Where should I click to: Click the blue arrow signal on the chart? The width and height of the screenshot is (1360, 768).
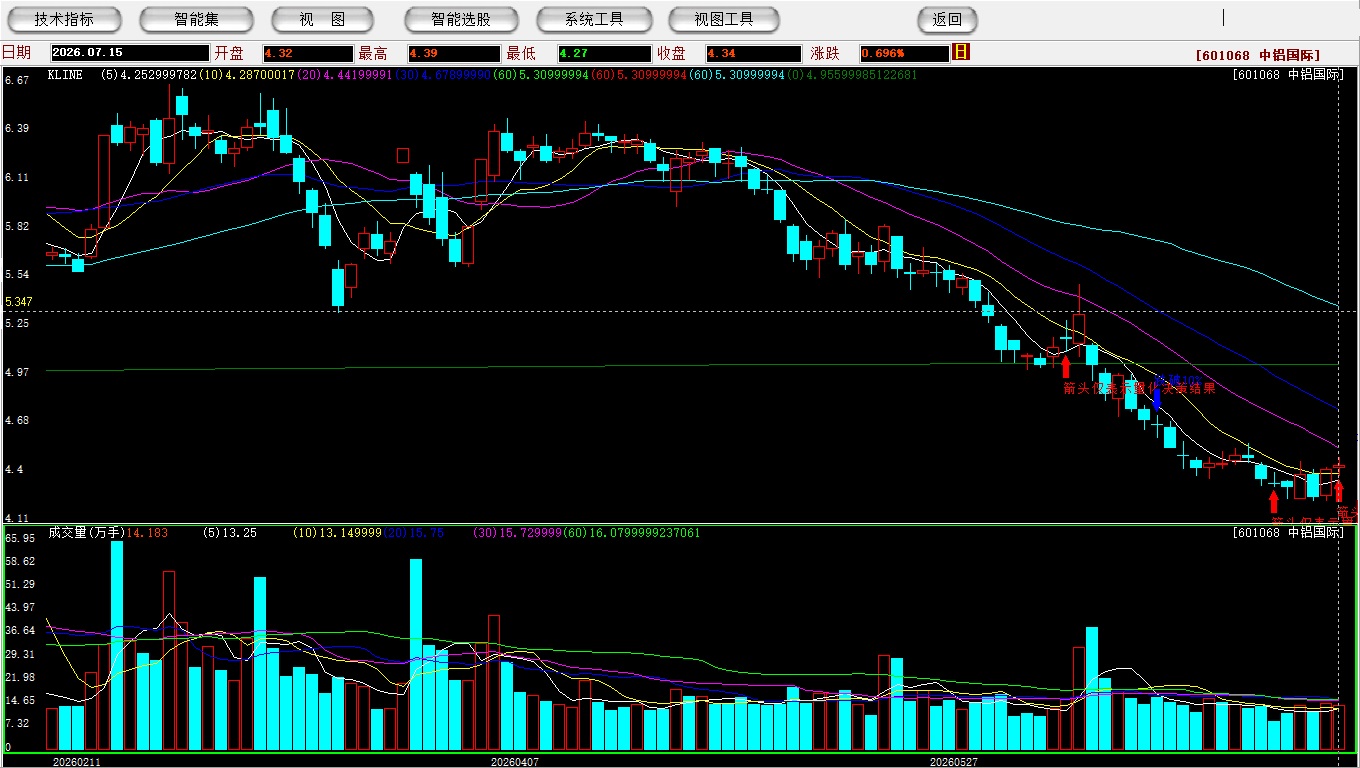click(x=1157, y=399)
